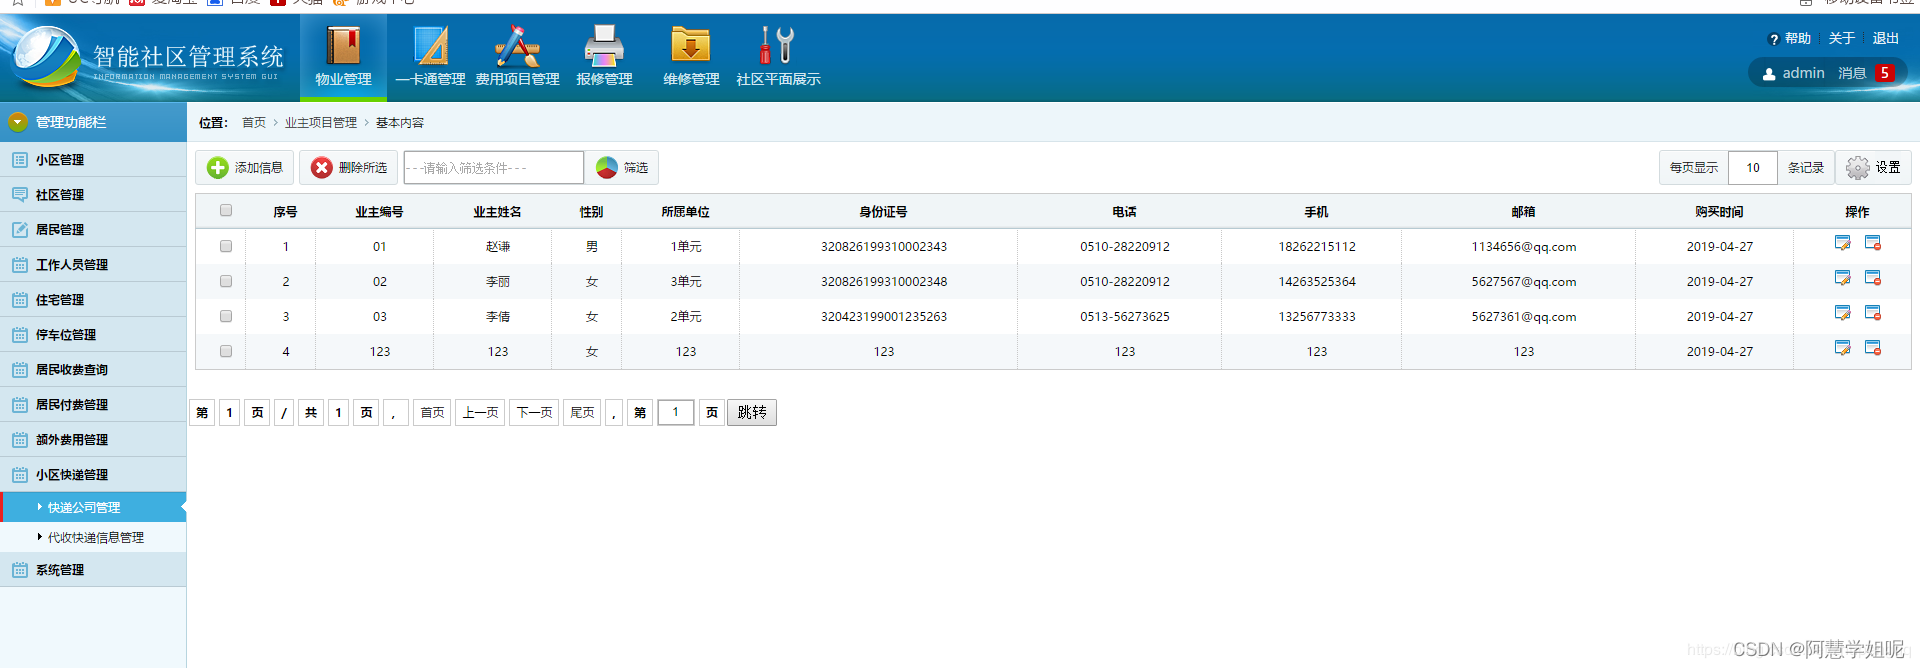1920x668 pixels.
Task: Click the delete icon for row 赵谦
Action: tap(1873, 243)
